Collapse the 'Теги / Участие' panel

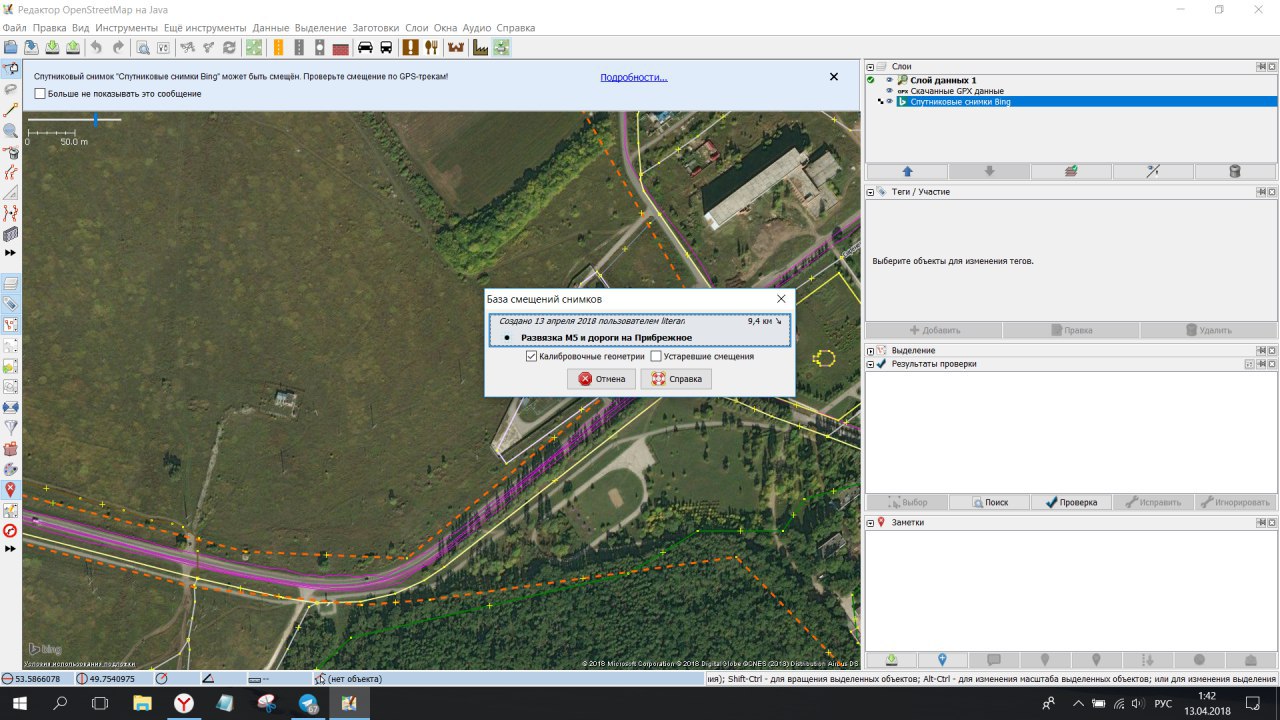click(x=870, y=191)
